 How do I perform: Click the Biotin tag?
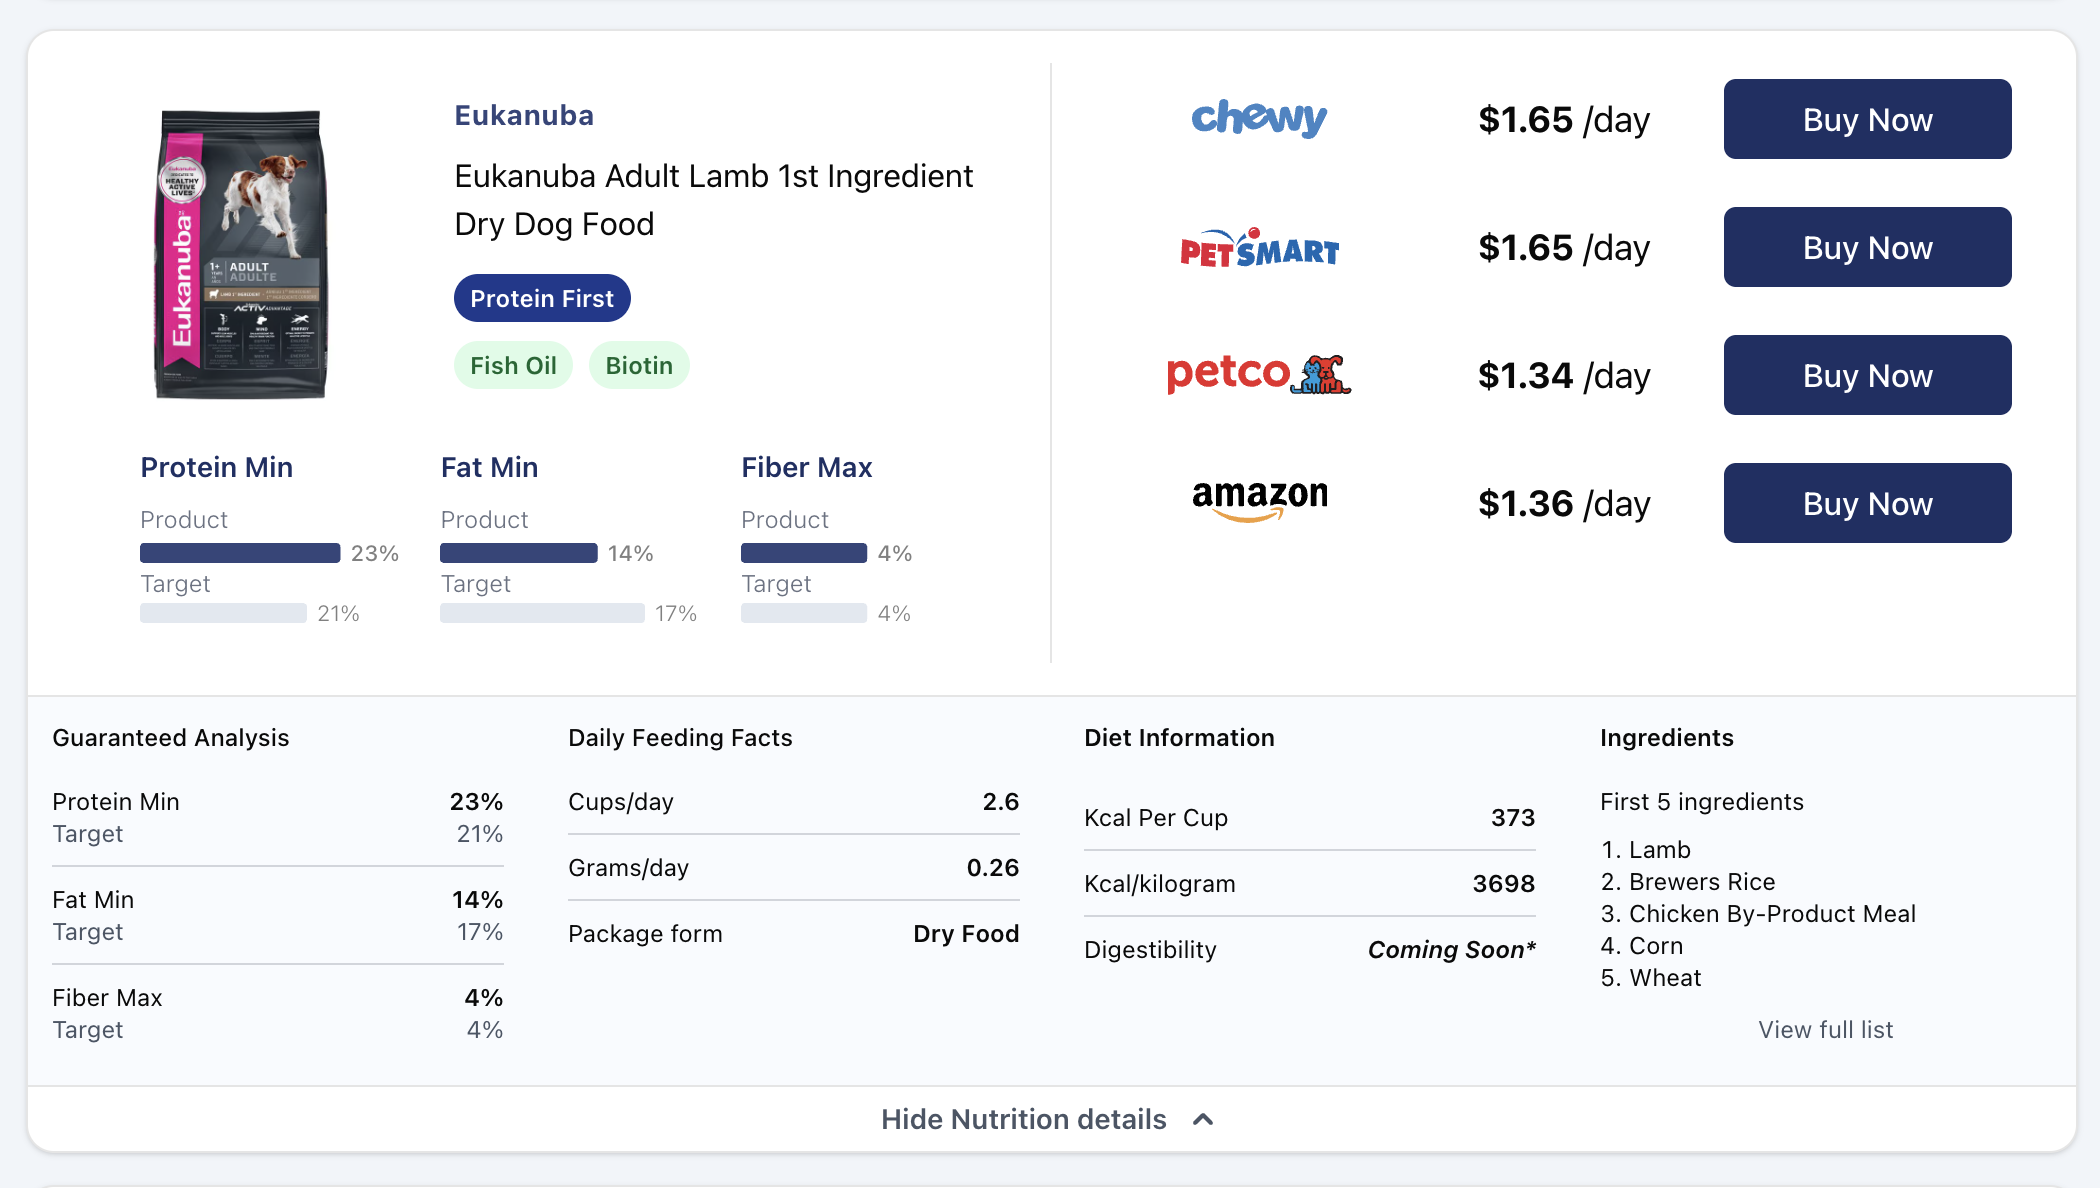coord(639,365)
